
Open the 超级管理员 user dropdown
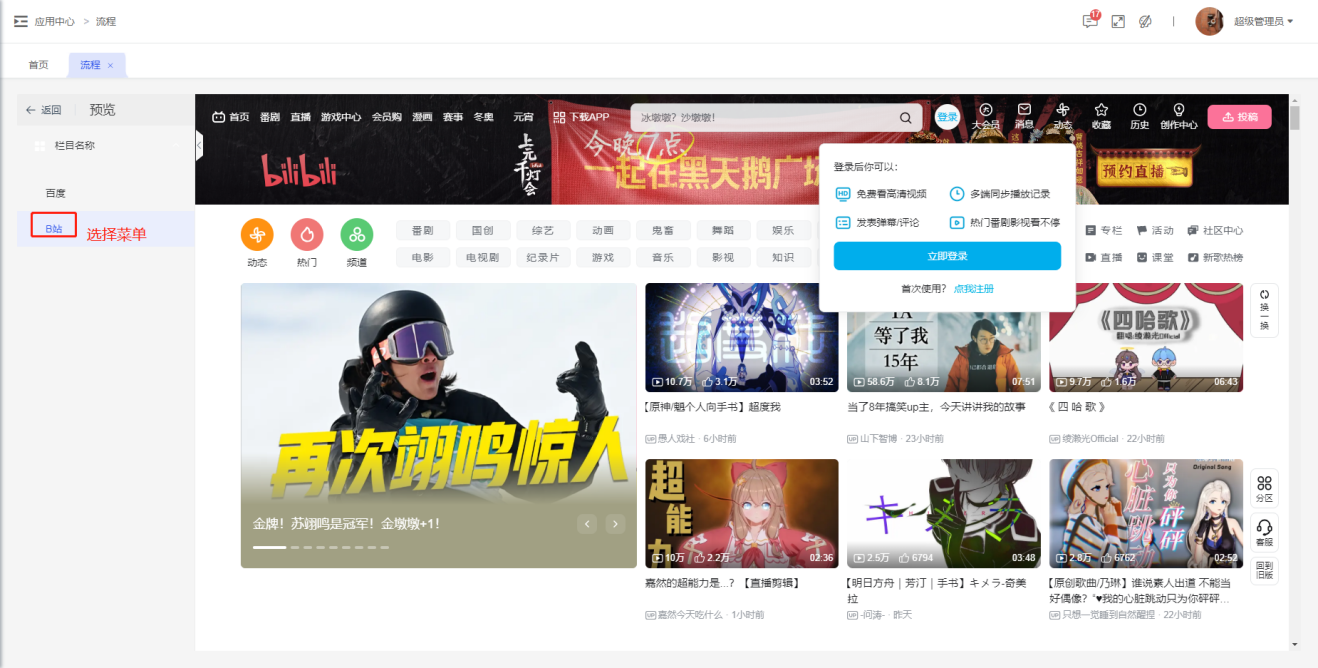coord(1263,21)
